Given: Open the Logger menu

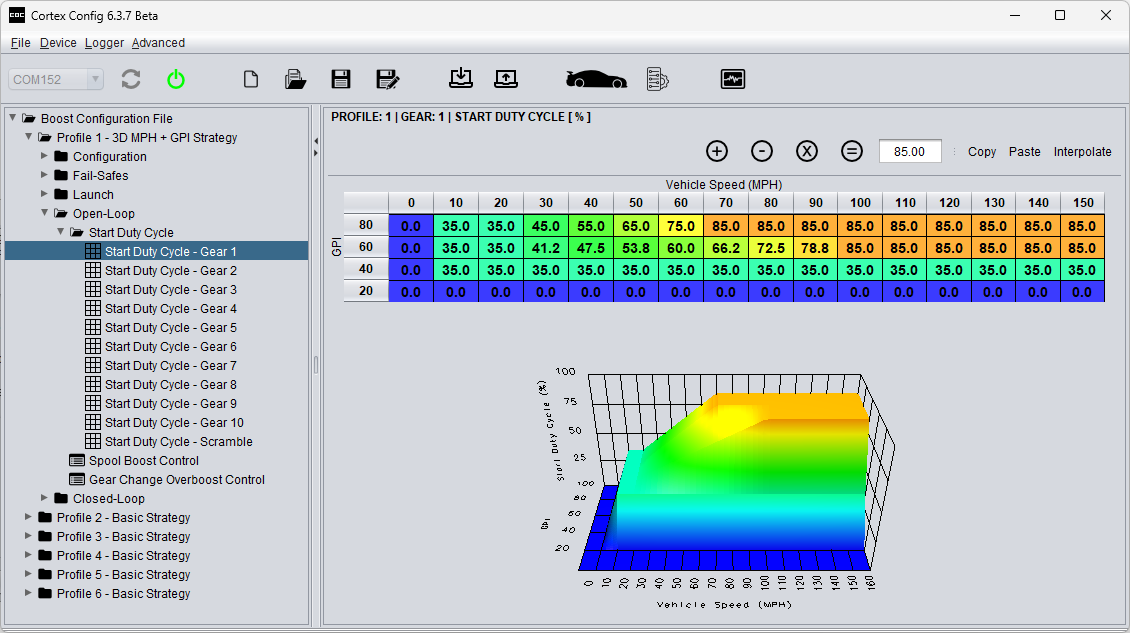Looking at the screenshot, I should tap(103, 43).
